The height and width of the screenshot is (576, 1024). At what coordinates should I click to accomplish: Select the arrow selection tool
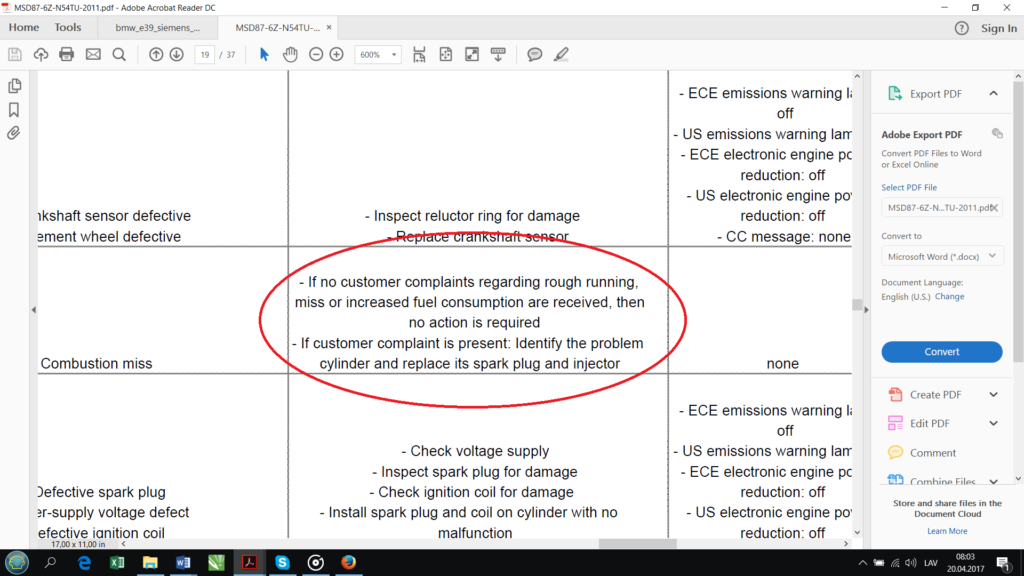264,54
